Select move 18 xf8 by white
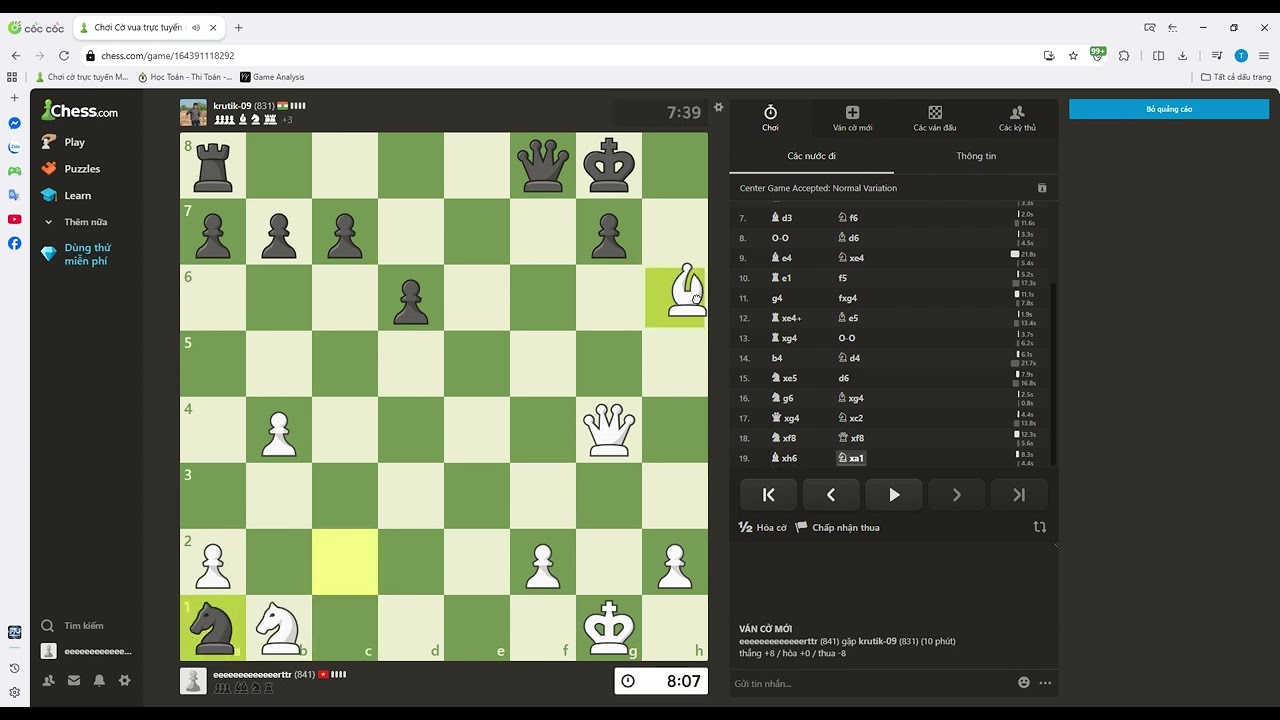The height and width of the screenshot is (720, 1280). coord(784,438)
